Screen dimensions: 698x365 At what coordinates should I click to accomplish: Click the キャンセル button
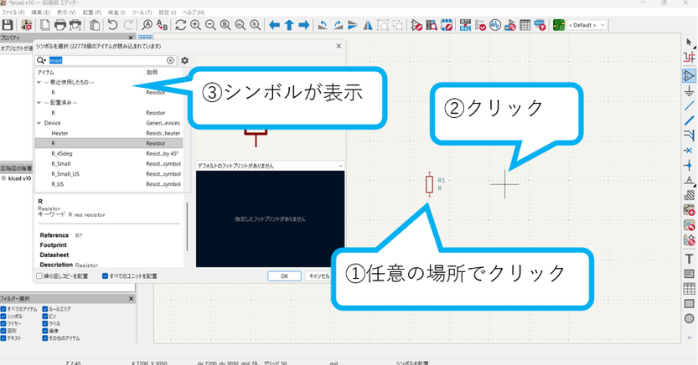click(319, 276)
